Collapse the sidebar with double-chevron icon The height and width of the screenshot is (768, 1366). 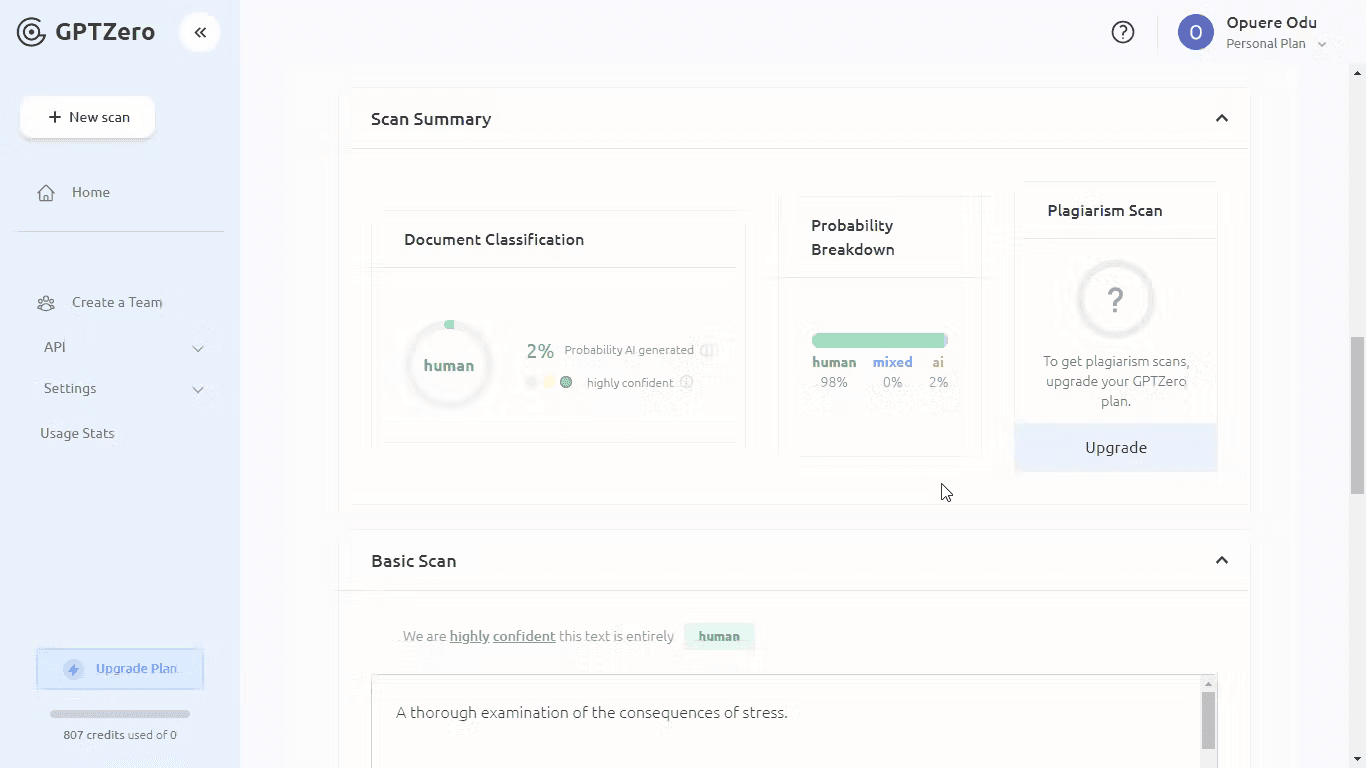(200, 32)
